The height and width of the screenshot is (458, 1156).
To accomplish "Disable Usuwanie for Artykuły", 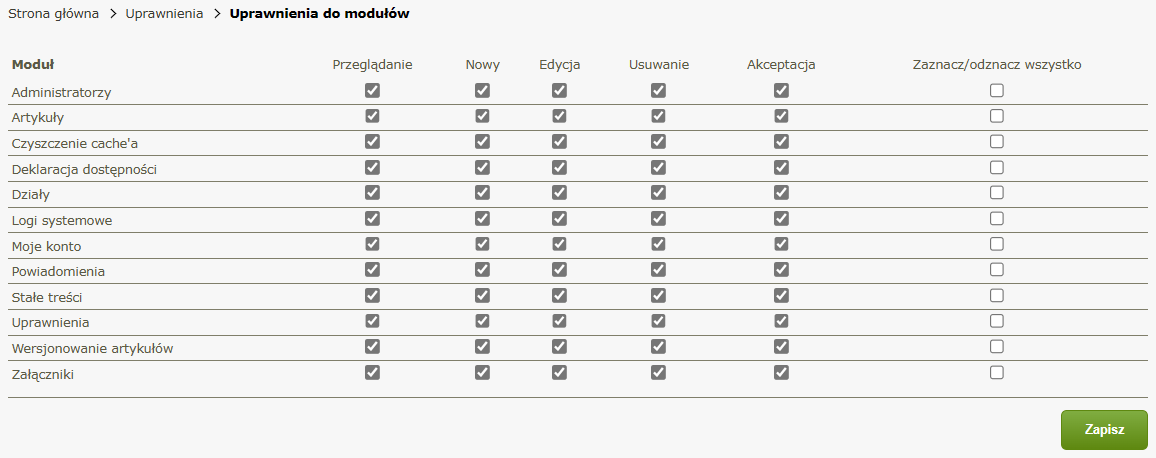I will click(x=658, y=116).
